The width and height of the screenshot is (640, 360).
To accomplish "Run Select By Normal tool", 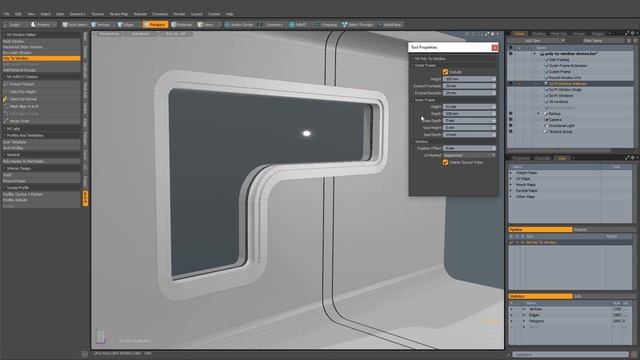I will coord(41,99).
